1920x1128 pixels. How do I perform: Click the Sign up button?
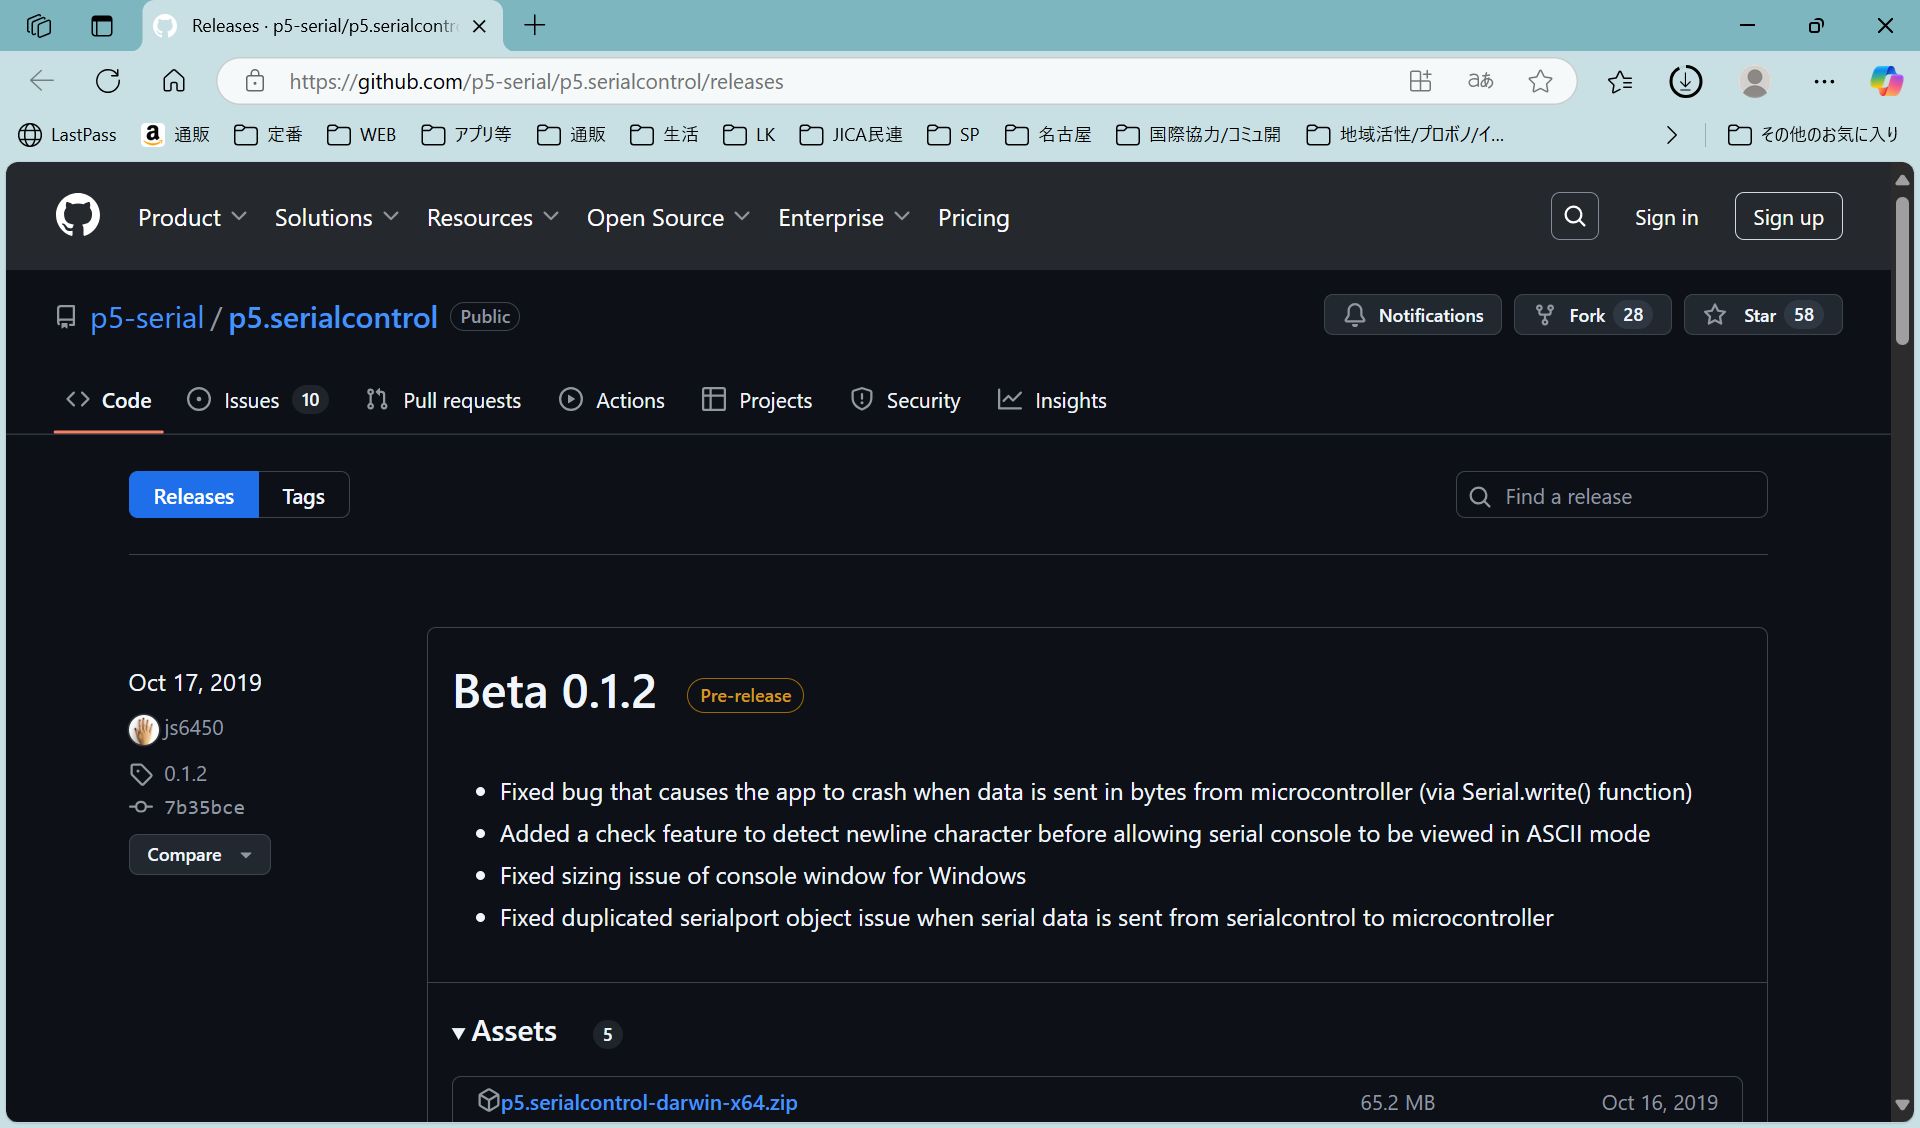(1787, 217)
